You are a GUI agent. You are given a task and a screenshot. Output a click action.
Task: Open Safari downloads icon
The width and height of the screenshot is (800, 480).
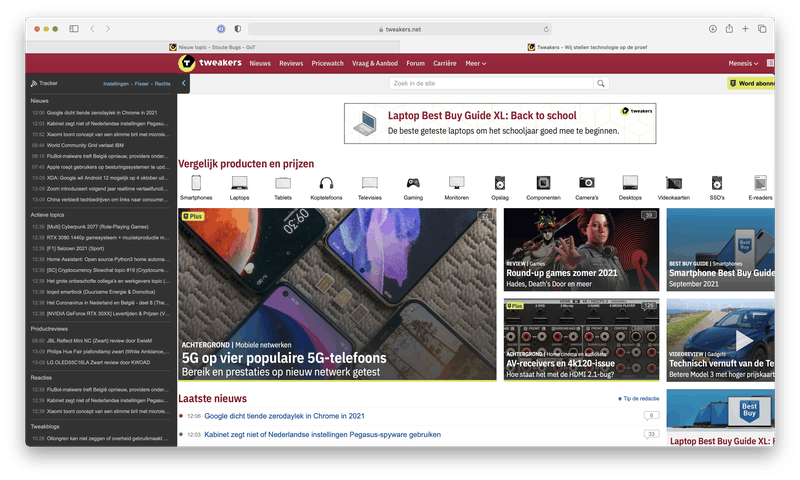(x=713, y=29)
